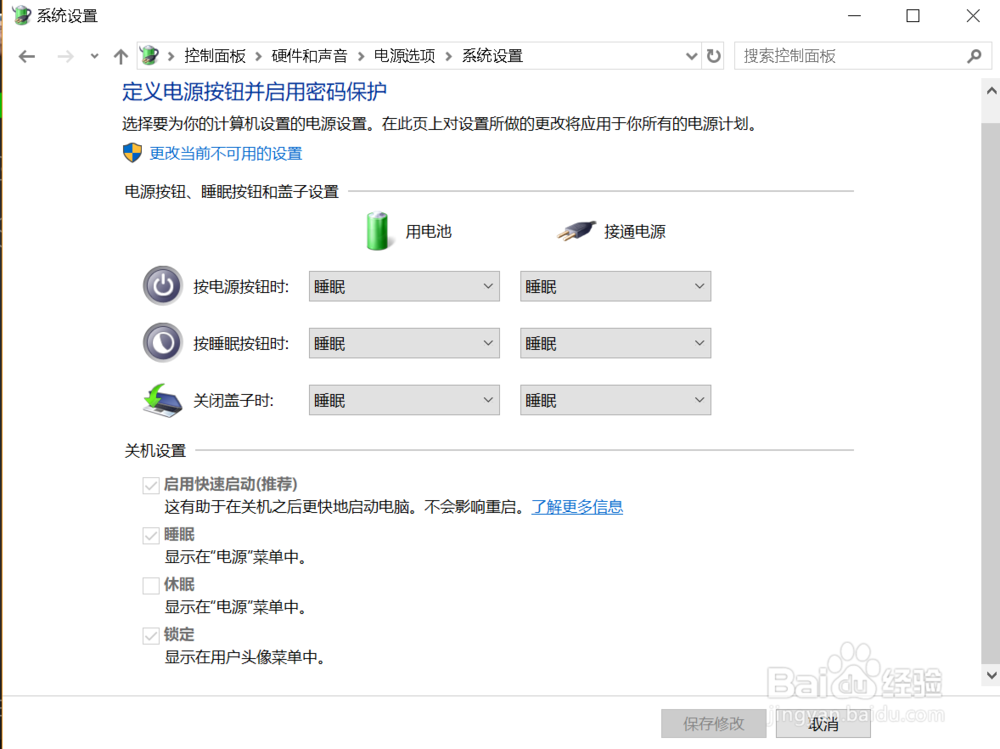Open lid close on-battery dropdown
This screenshot has width=1000, height=749.
[x=404, y=400]
